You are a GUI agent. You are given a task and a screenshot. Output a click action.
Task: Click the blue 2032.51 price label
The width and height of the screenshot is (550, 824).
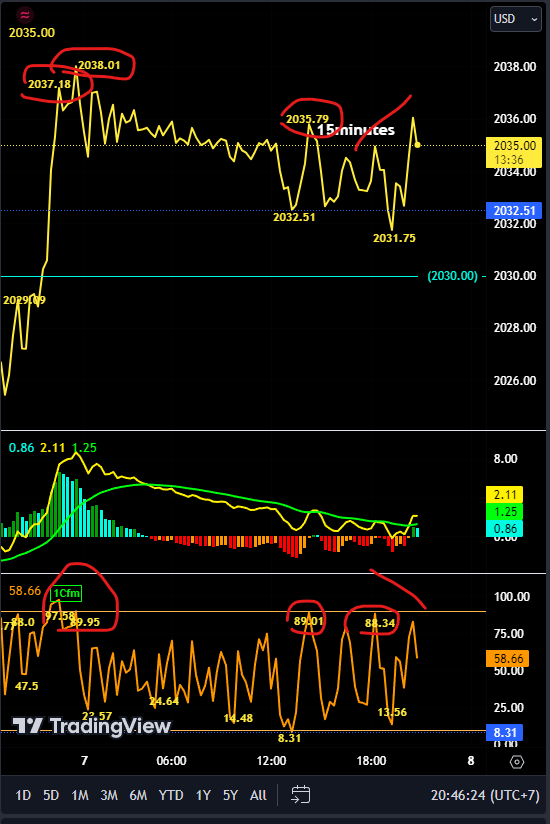pos(514,211)
